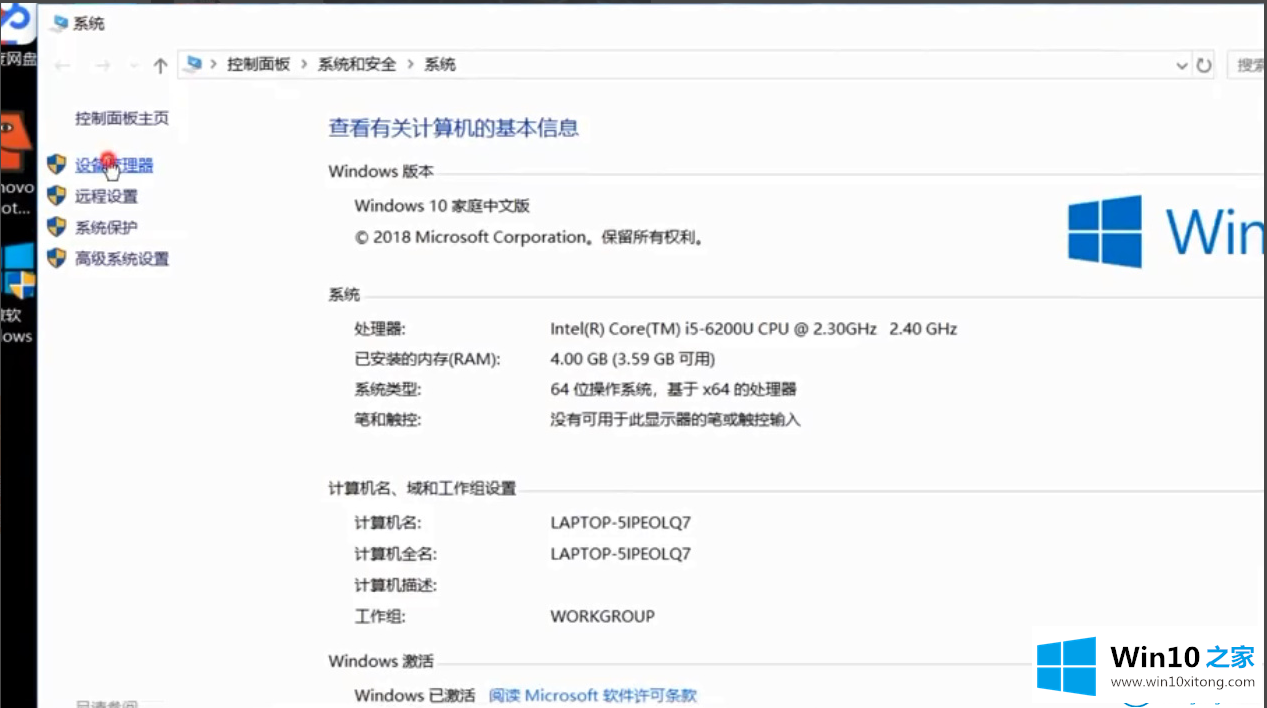The width and height of the screenshot is (1267, 708).
Task: Select 2018 Microsoft Corporation copyright text
Action: click(530, 237)
